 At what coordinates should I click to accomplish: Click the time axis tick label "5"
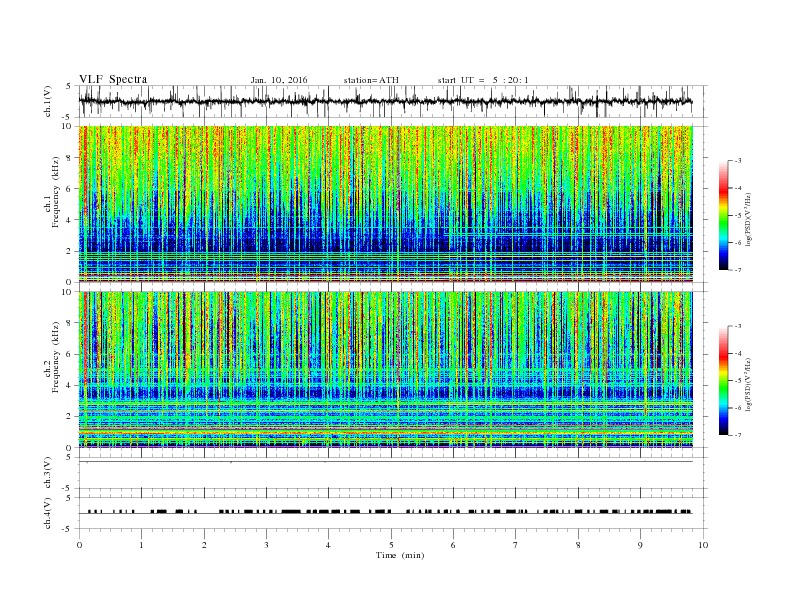[391, 545]
